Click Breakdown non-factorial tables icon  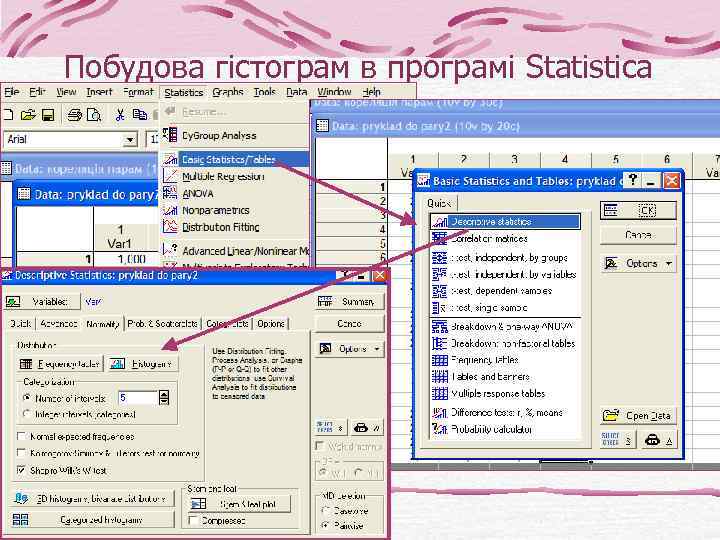[439, 343]
